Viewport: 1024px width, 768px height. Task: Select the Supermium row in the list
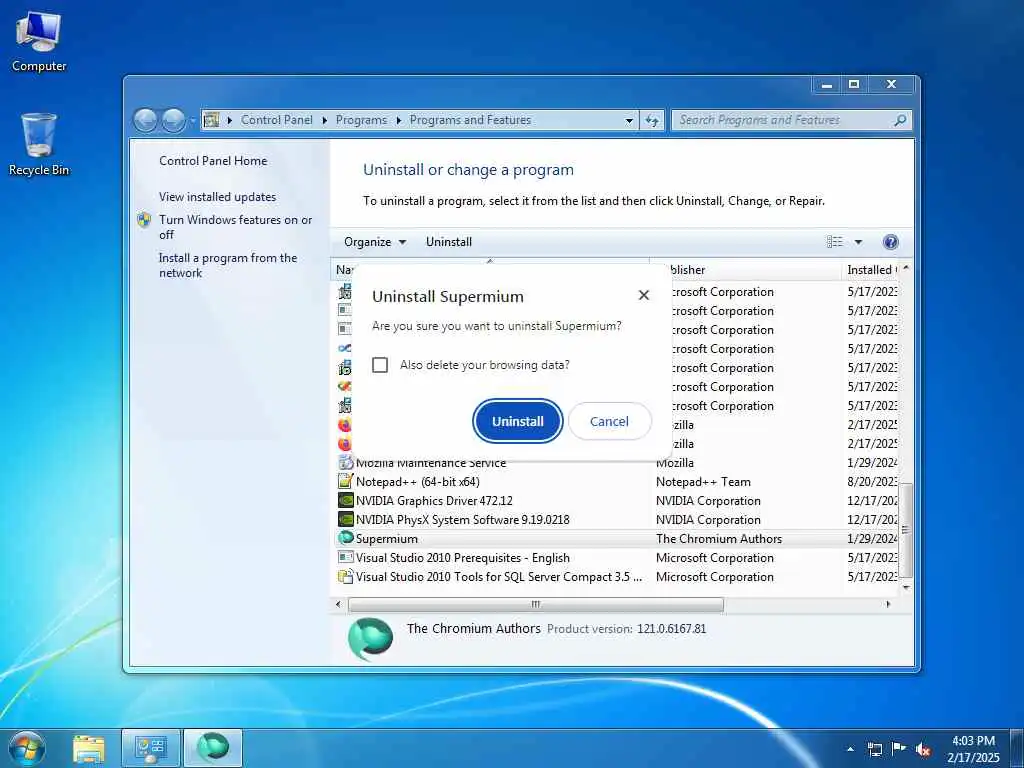pos(617,539)
